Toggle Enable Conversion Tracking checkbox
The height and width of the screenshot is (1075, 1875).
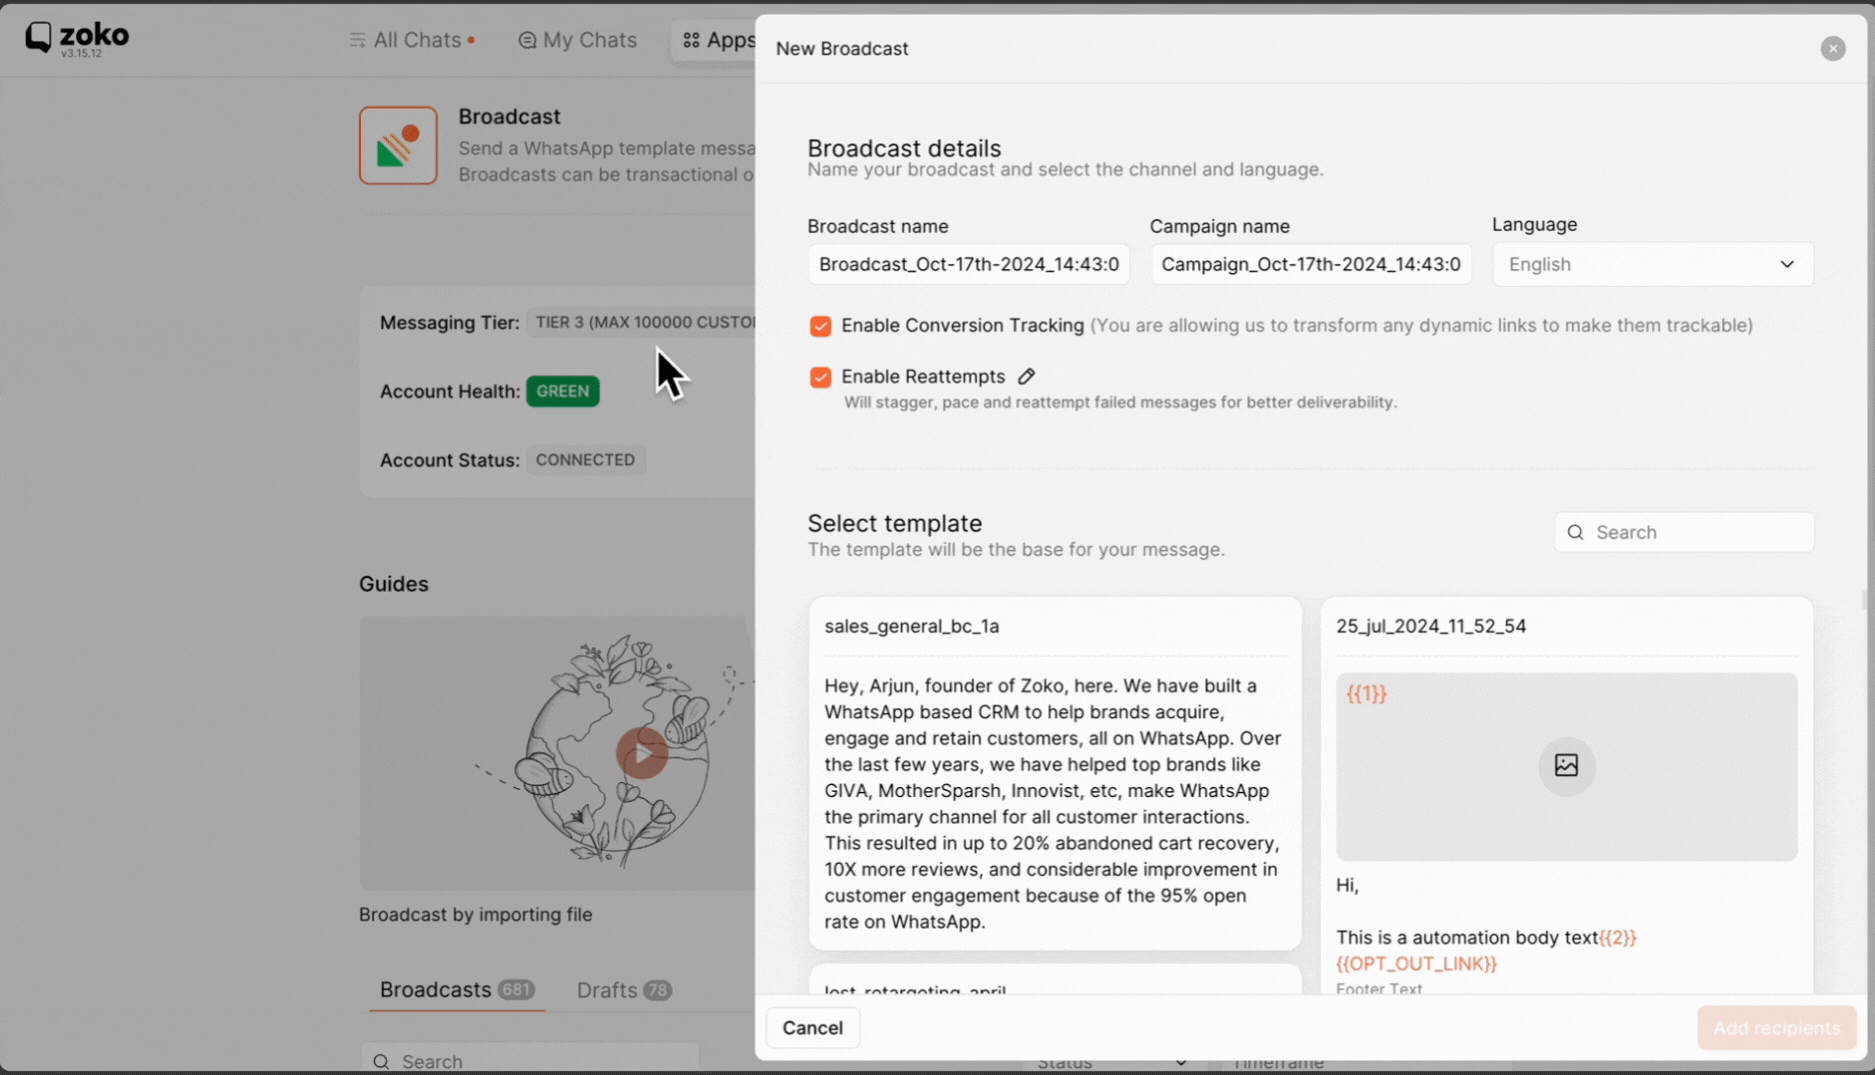click(820, 326)
